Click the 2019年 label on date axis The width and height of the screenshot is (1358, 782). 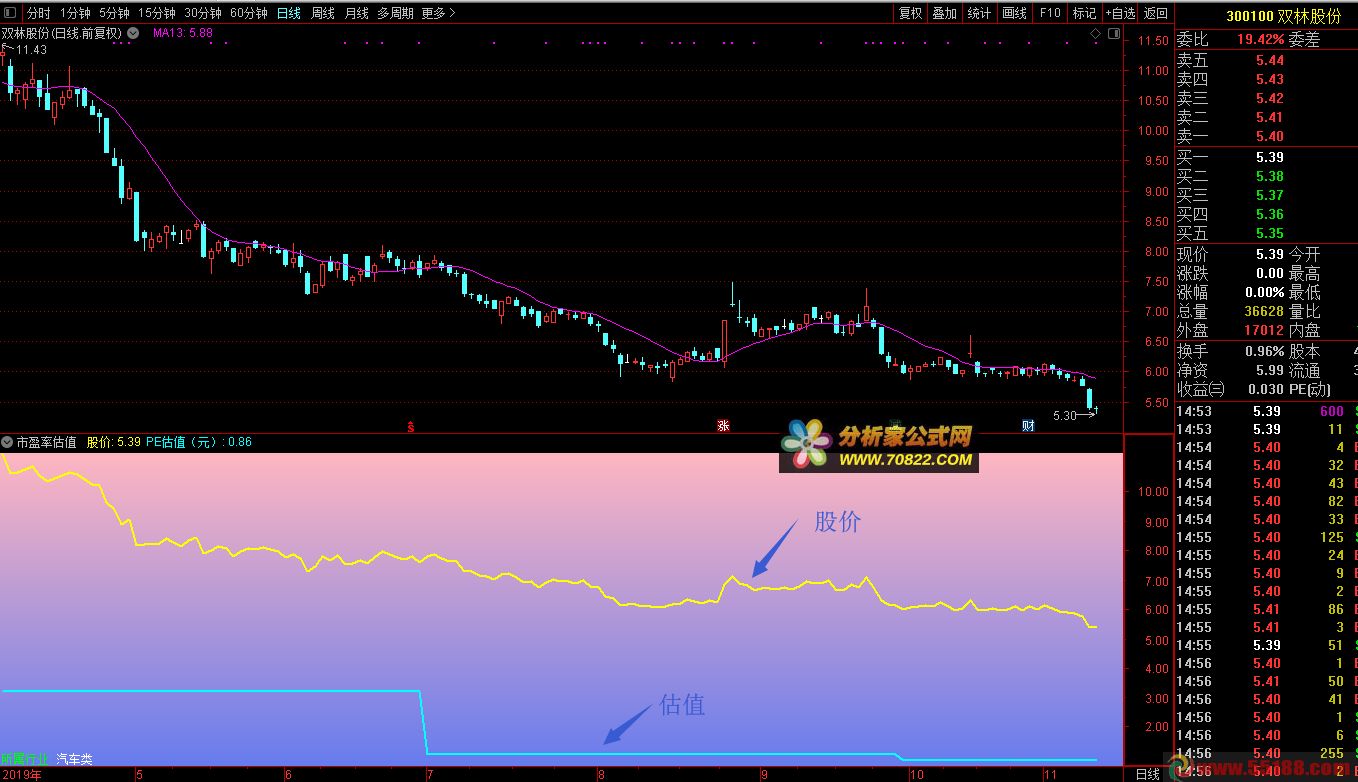[x=21, y=774]
